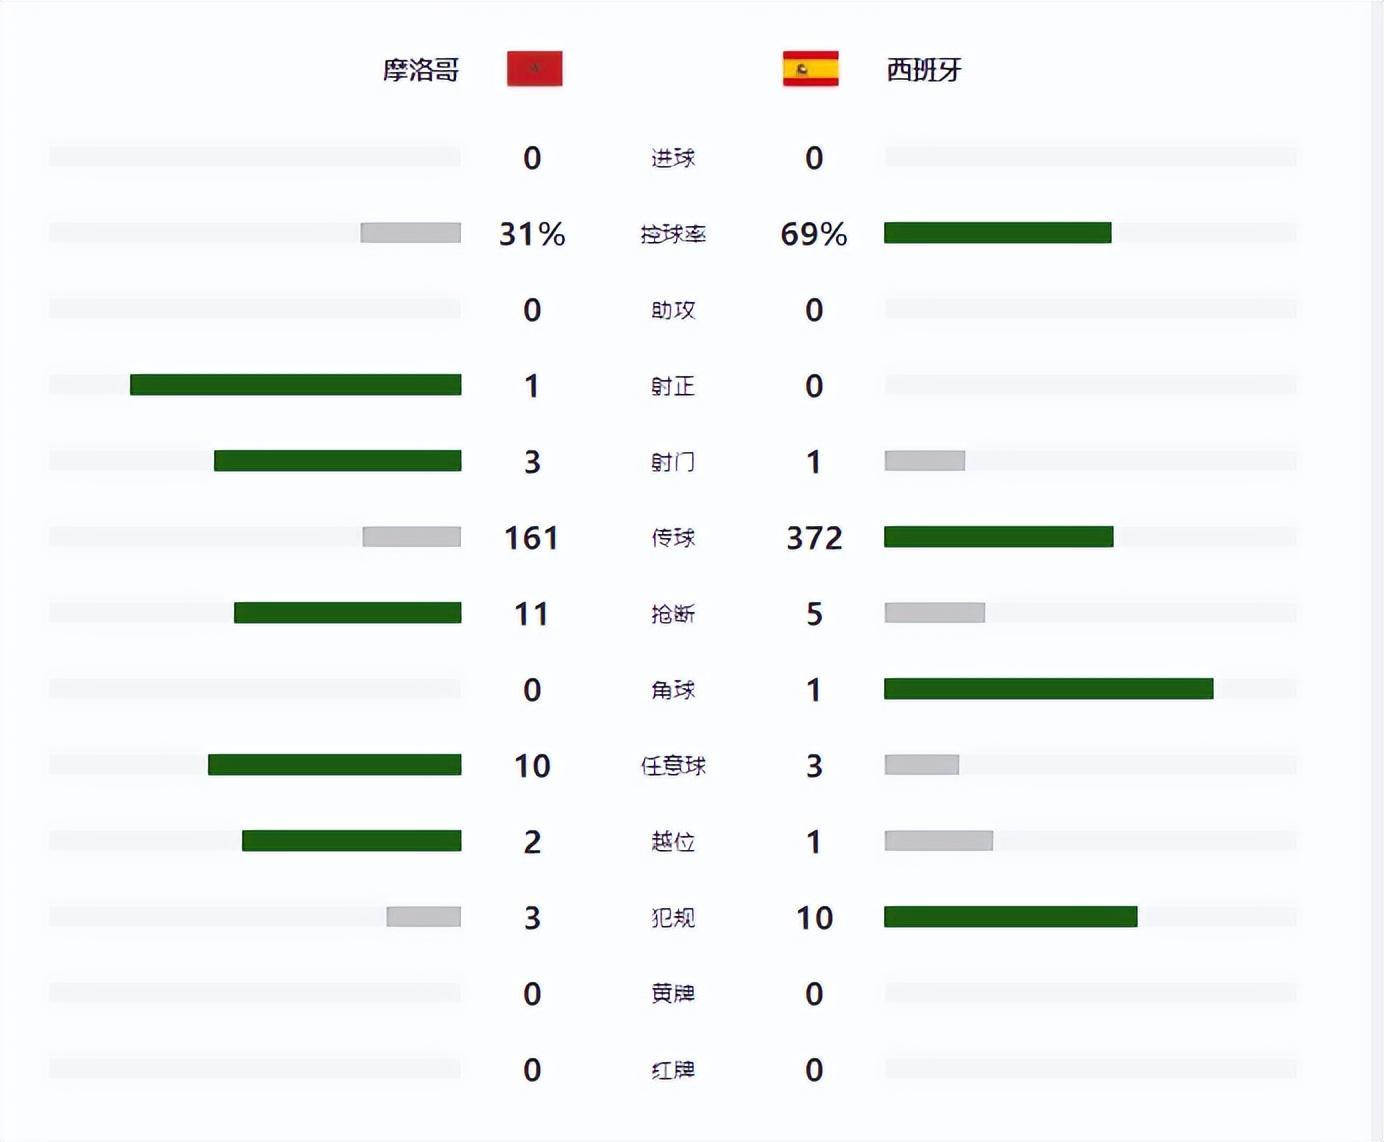Click Spain's green 69% possession bar

[x=997, y=233]
